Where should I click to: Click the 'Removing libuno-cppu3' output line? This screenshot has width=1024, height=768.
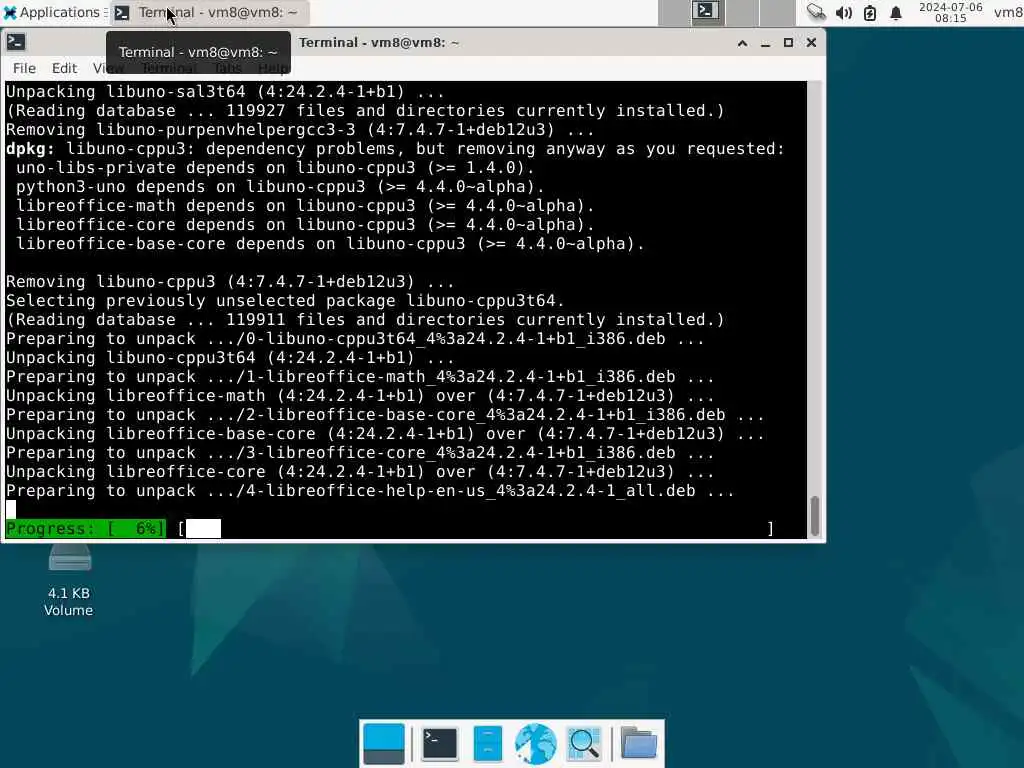[x=230, y=282]
